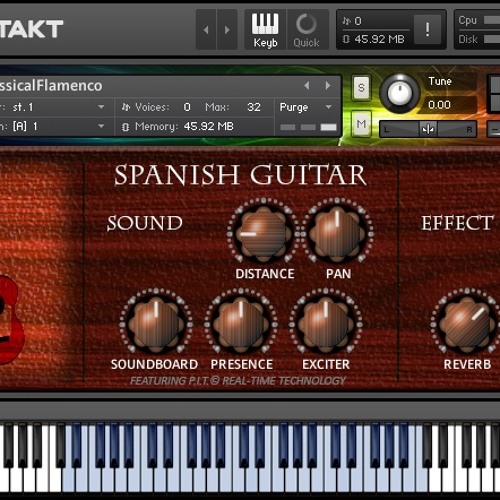Click the Max voices value 32
The image size is (500, 500).
254,107
